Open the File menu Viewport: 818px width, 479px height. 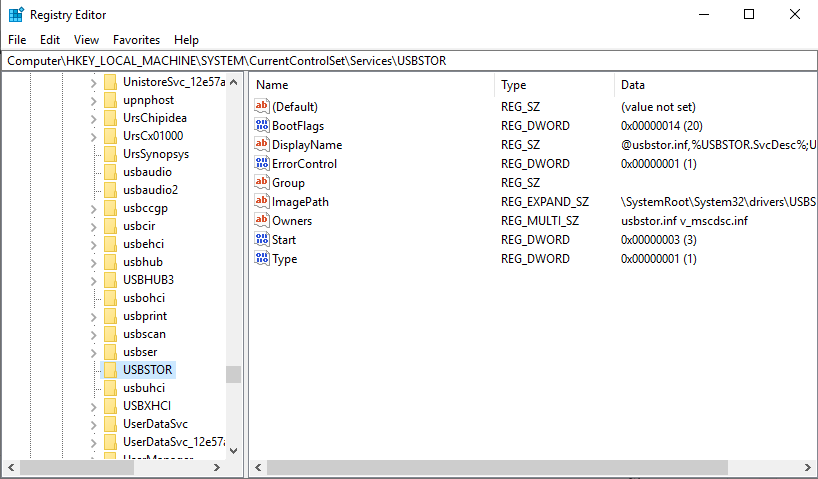tap(17, 40)
